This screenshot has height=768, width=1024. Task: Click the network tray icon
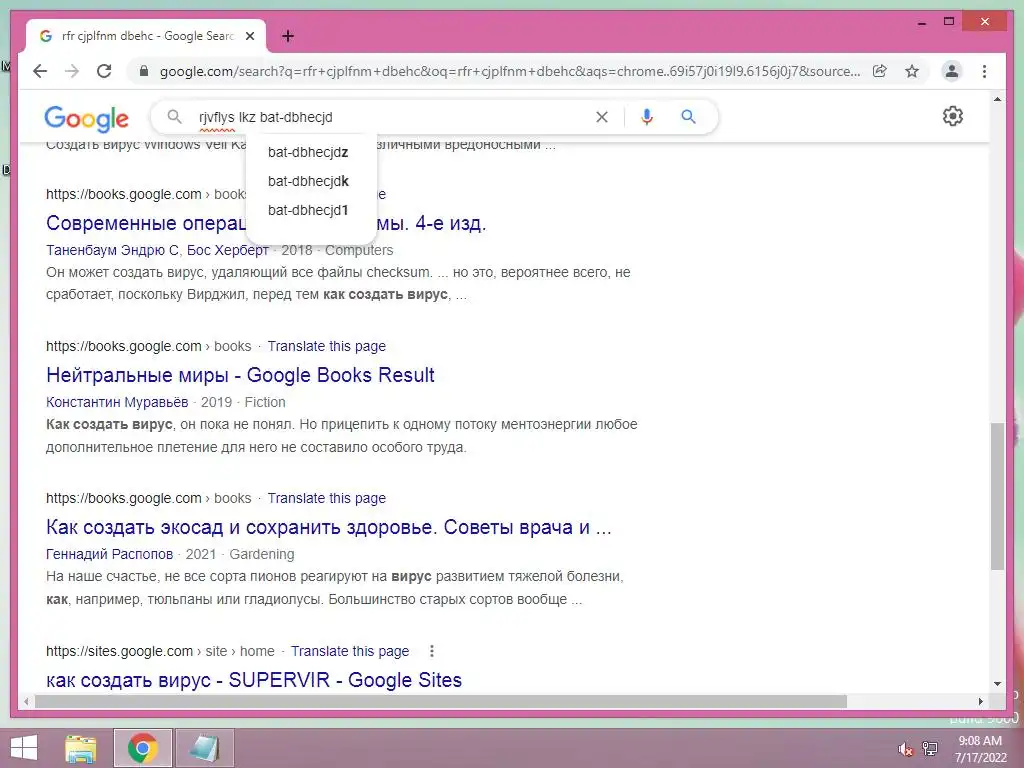930,749
